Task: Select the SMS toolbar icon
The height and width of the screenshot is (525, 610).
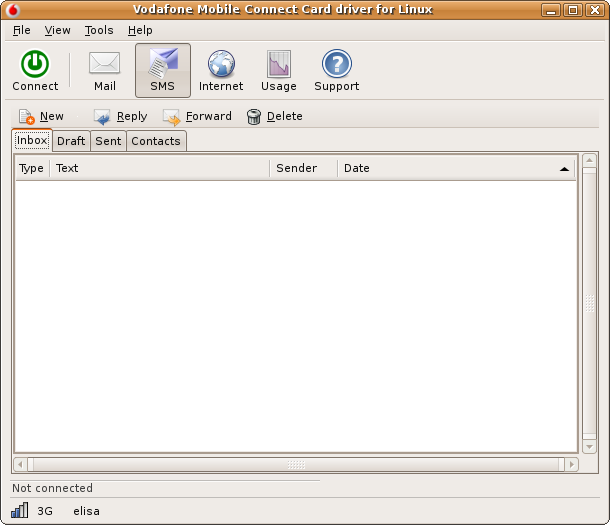Action: [162, 65]
